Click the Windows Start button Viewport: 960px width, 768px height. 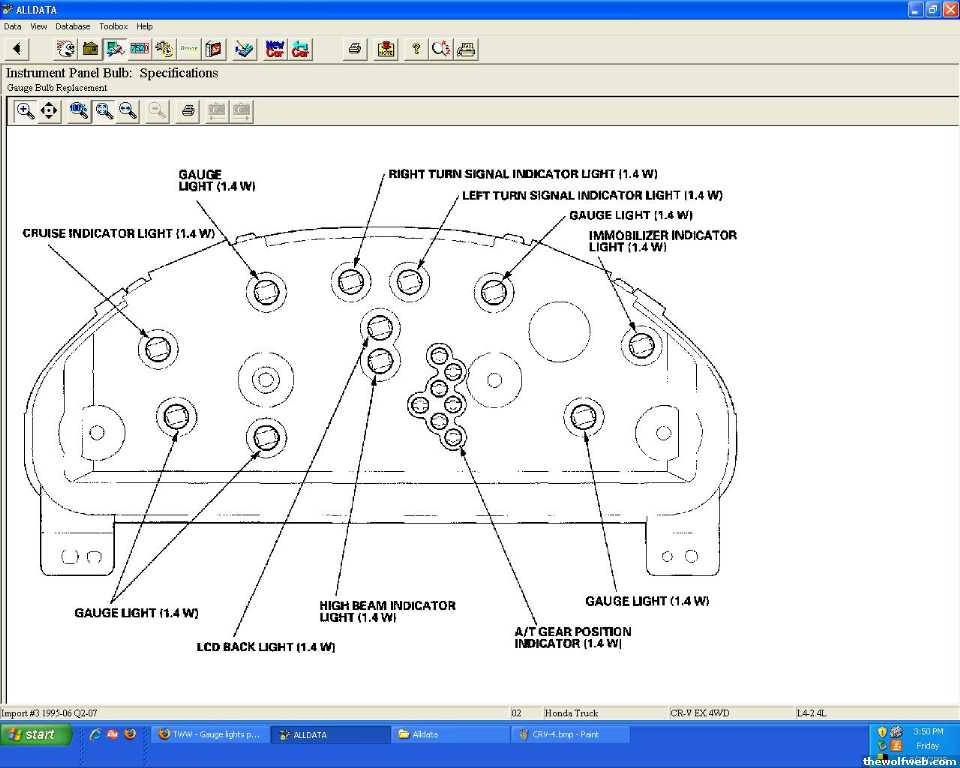pos(34,734)
